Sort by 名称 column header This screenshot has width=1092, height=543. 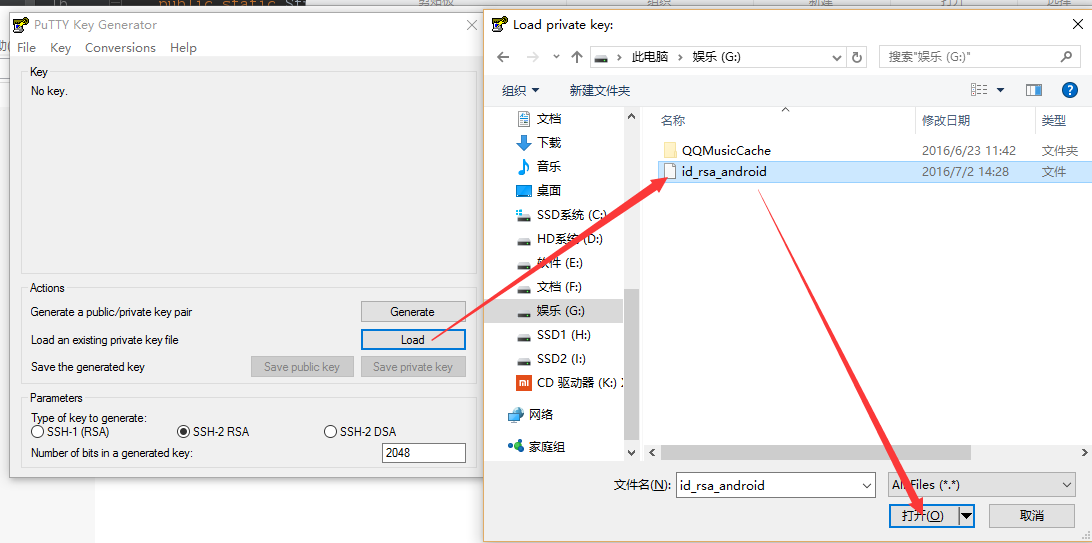point(673,120)
